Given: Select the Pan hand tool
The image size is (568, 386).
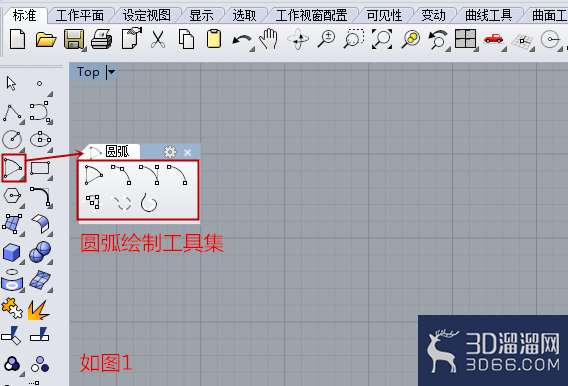Looking at the screenshot, I should pos(269,39).
